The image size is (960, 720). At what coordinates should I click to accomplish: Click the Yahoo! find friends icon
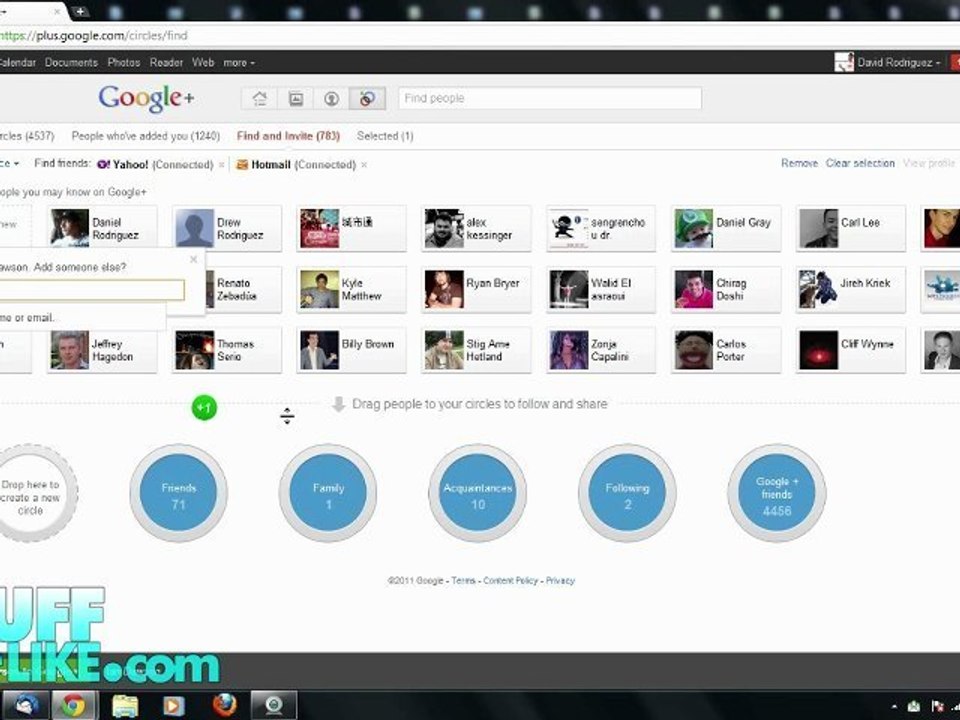pos(103,164)
